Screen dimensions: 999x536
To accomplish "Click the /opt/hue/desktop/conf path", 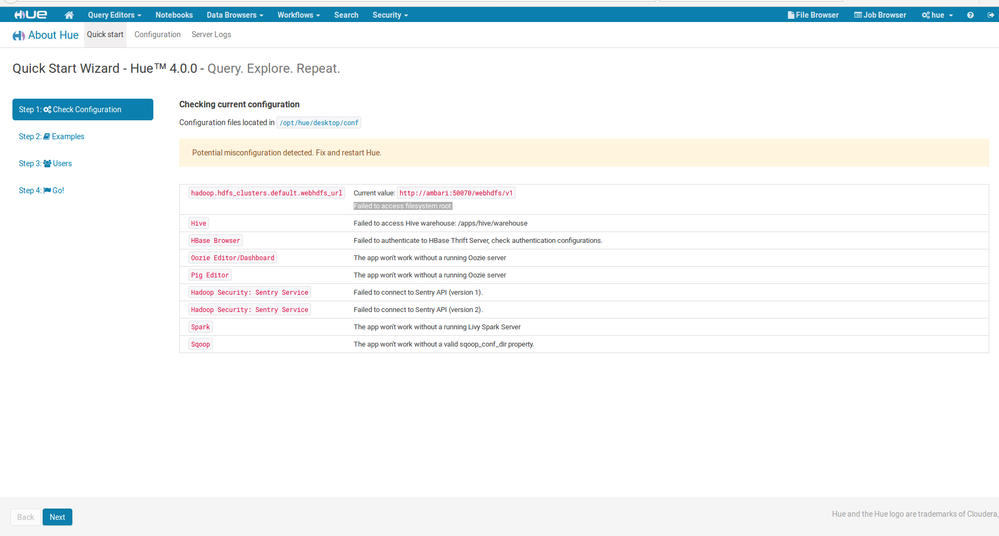I will 319,122.
